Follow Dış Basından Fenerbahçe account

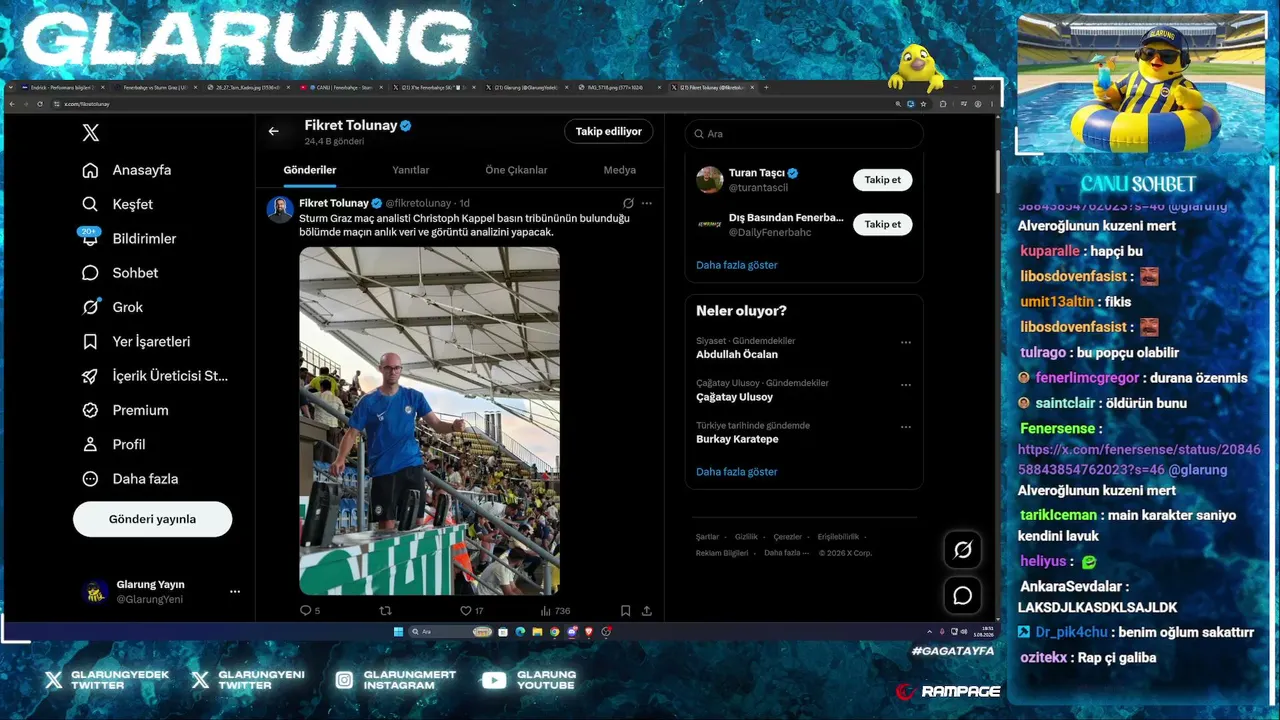(883, 224)
